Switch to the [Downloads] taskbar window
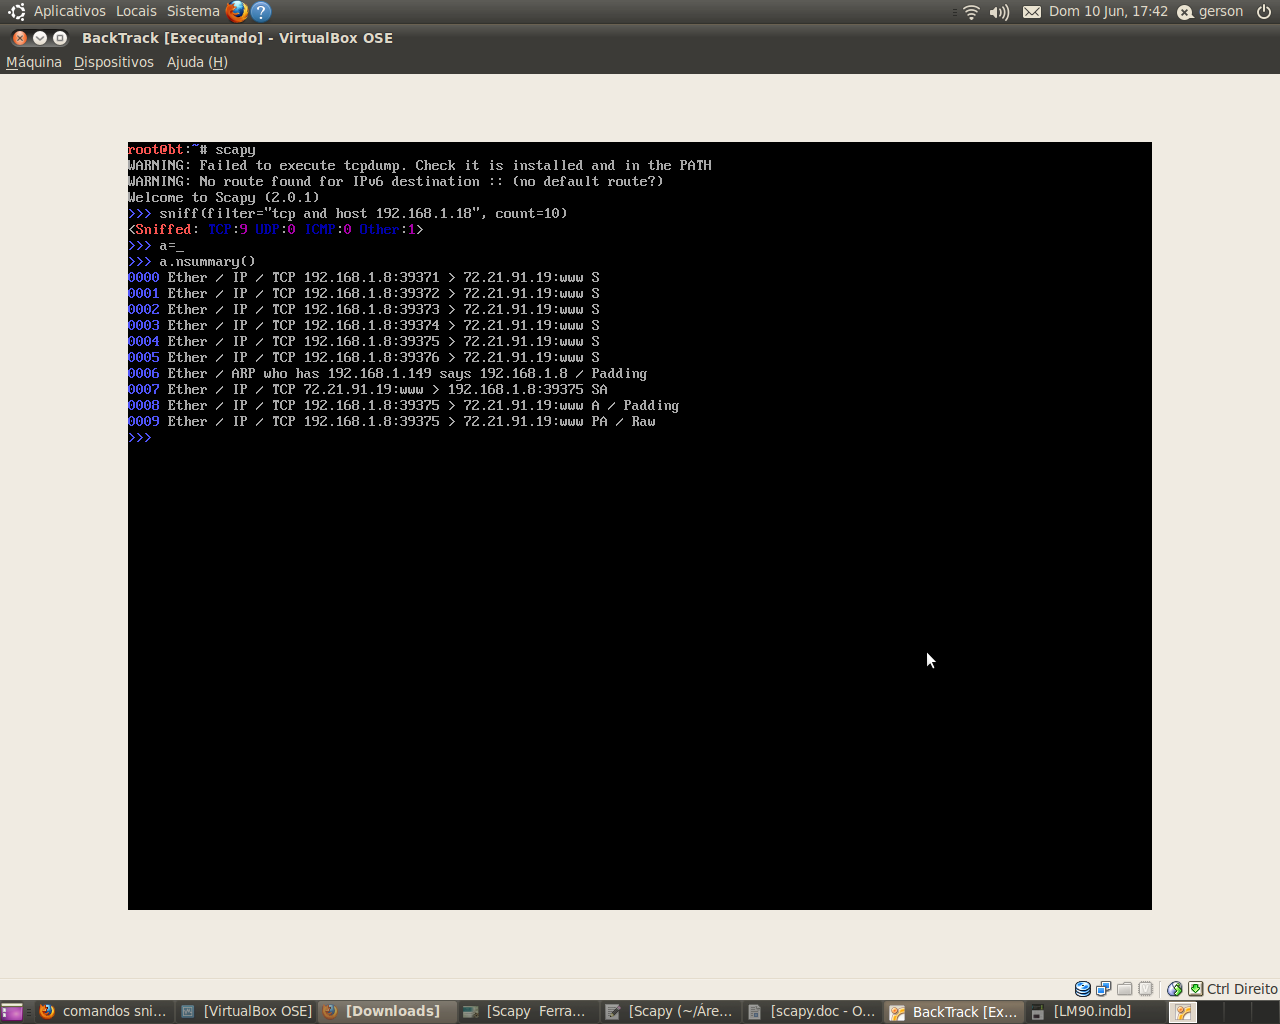The width and height of the screenshot is (1280, 1024). click(x=387, y=1012)
